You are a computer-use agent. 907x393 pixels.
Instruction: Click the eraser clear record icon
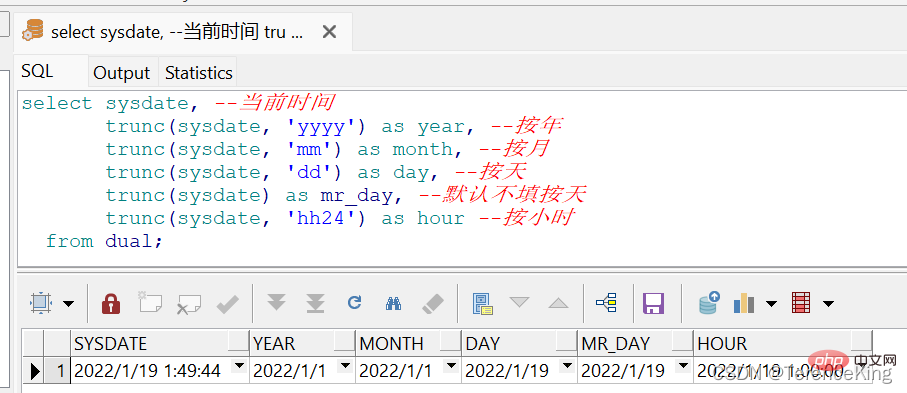433,303
